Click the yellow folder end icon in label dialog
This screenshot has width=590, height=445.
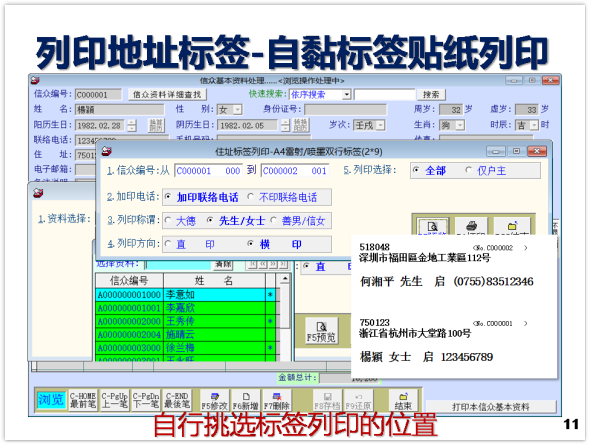point(512,227)
